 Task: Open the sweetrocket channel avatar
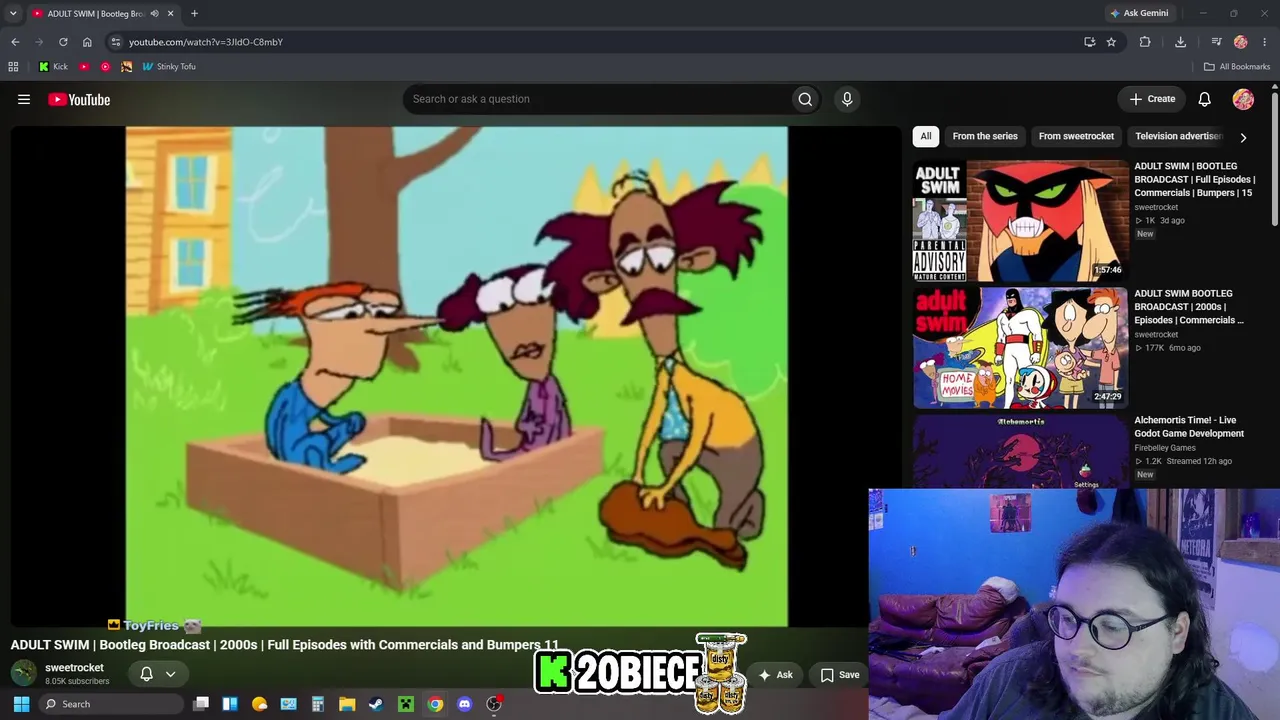click(x=23, y=674)
